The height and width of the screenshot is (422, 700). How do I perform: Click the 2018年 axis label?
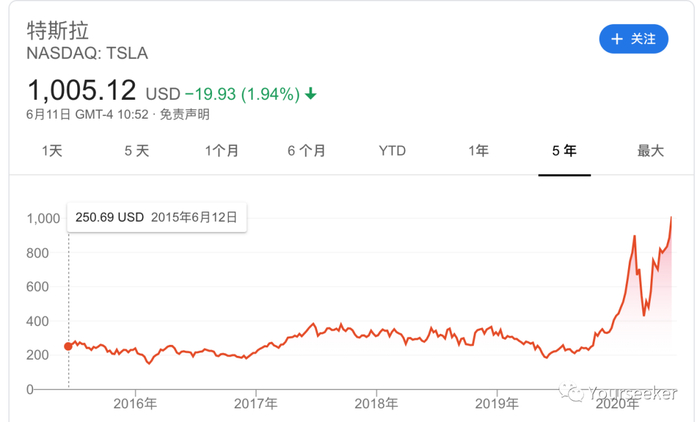click(x=377, y=404)
